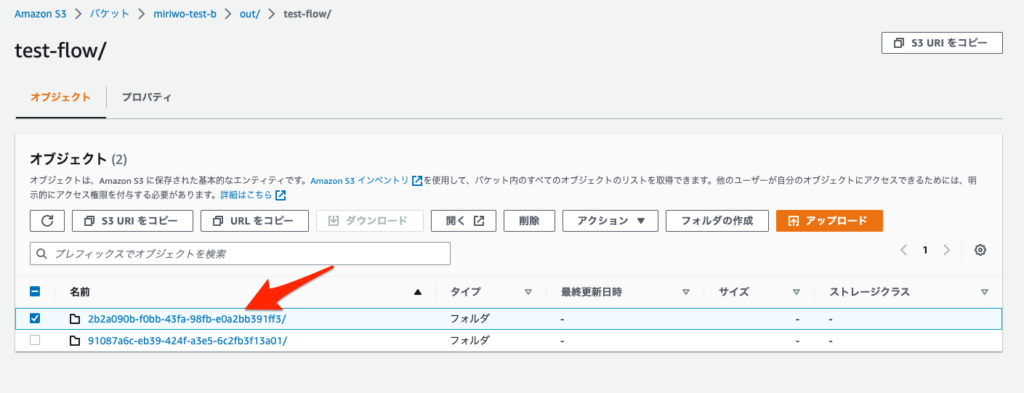The image size is (1024, 393).
Task: Click test-flow/ in the breadcrumb
Action: pos(308,14)
